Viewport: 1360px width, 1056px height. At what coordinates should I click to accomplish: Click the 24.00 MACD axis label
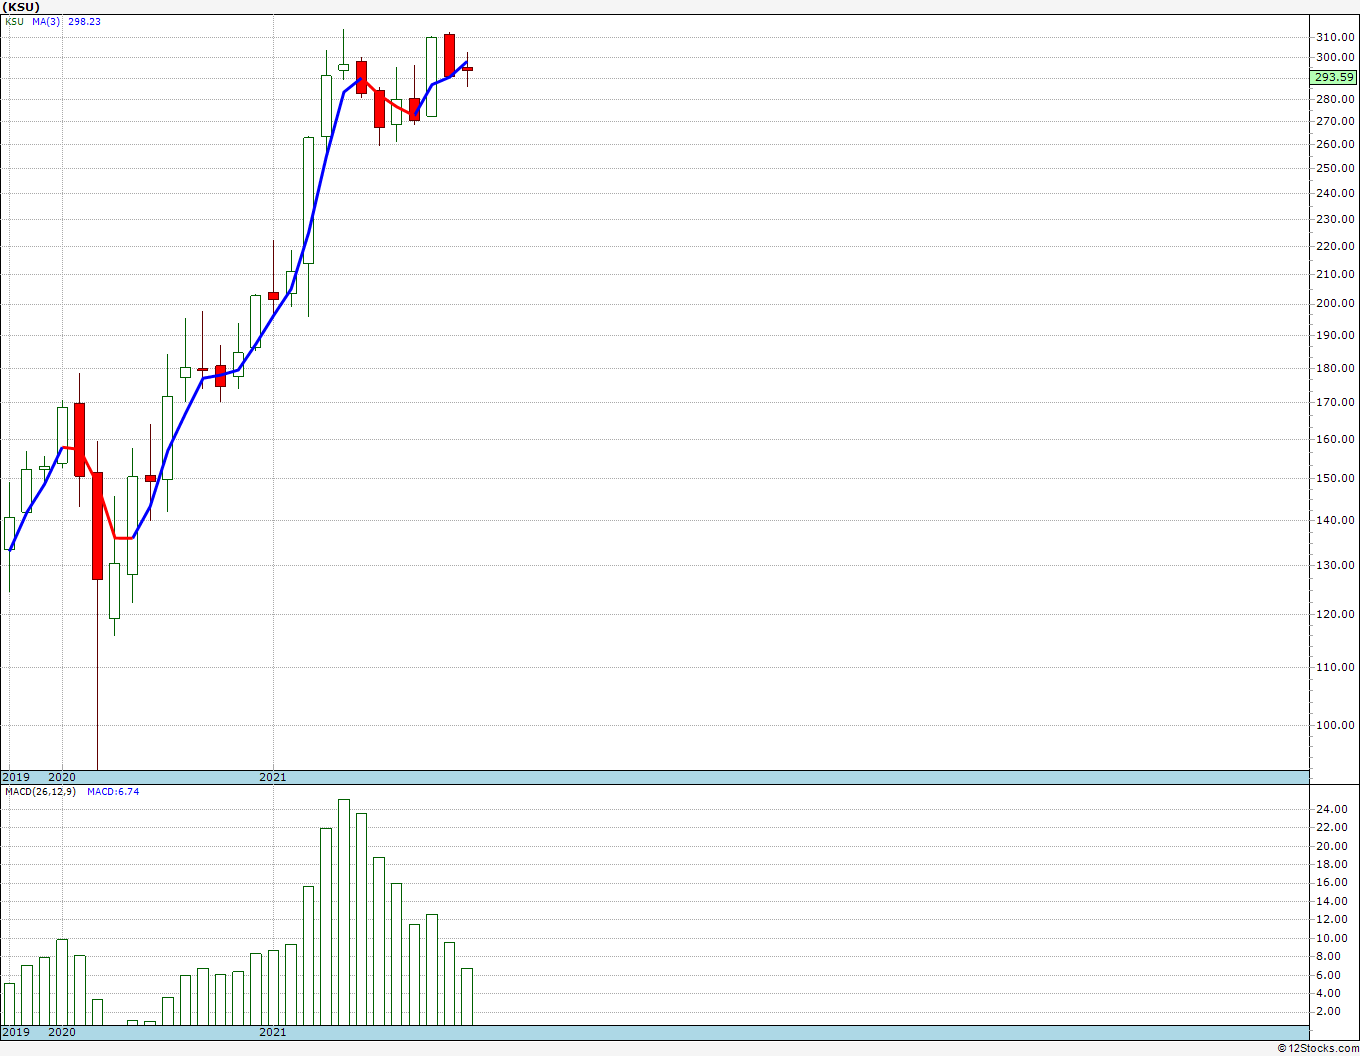(x=1330, y=809)
